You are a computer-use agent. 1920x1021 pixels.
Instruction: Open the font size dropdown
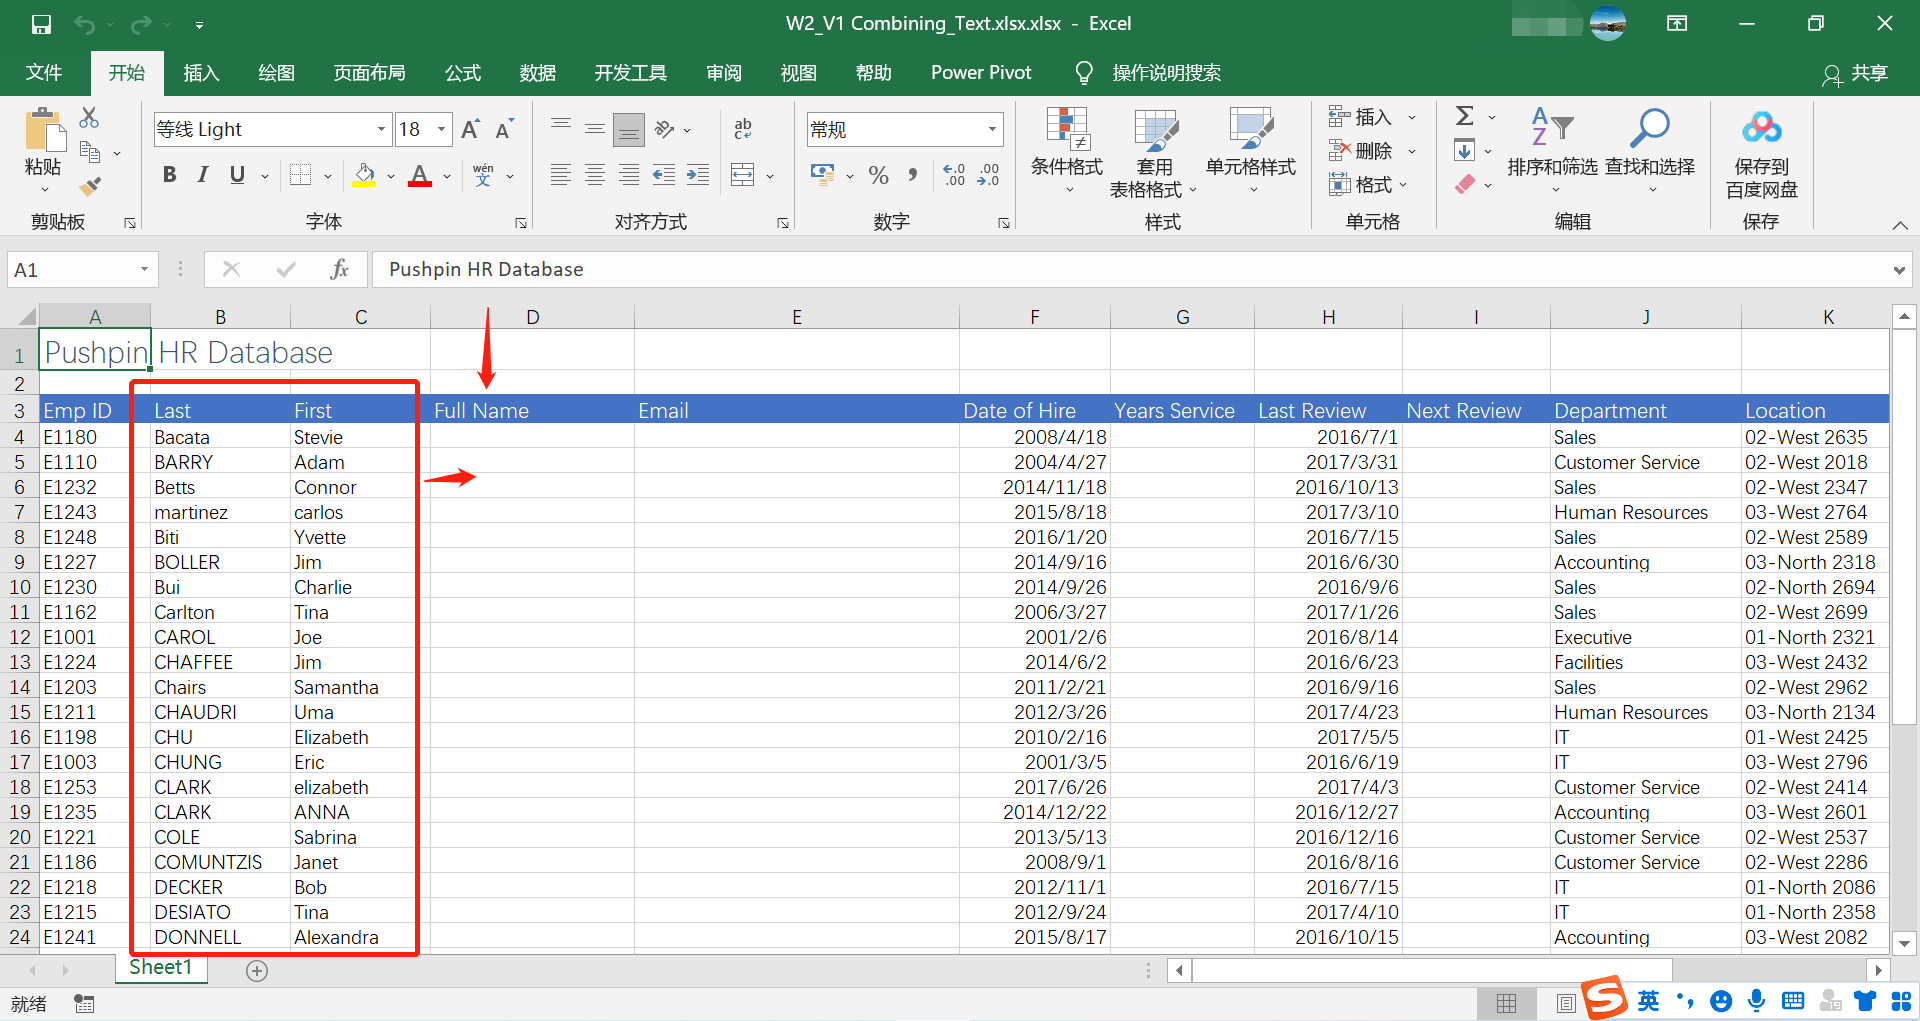[441, 129]
